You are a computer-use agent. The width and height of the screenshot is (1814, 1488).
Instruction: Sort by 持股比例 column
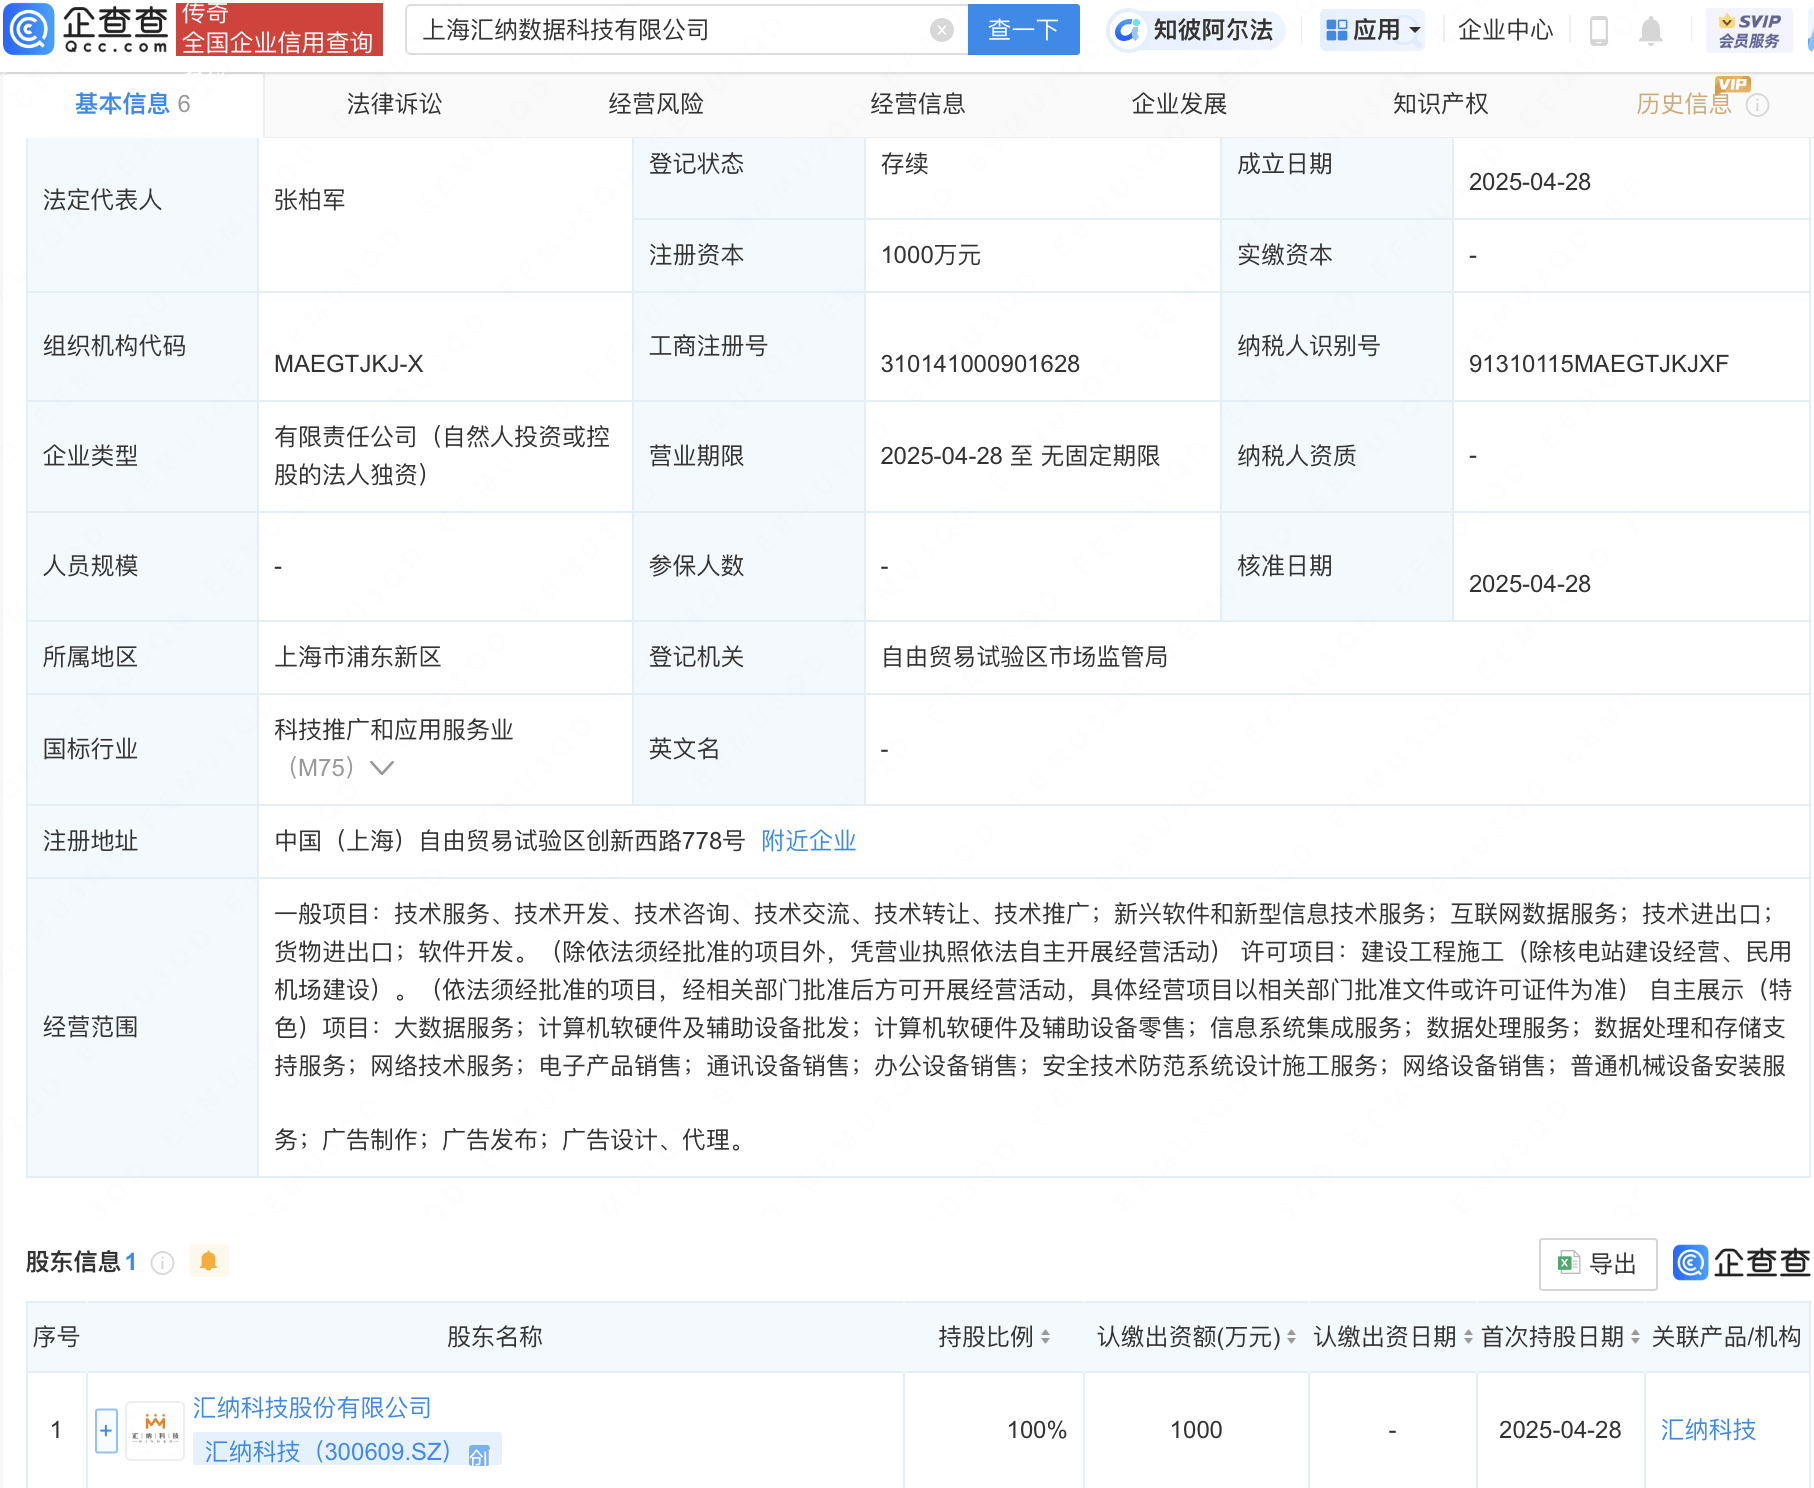[1045, 1337]
